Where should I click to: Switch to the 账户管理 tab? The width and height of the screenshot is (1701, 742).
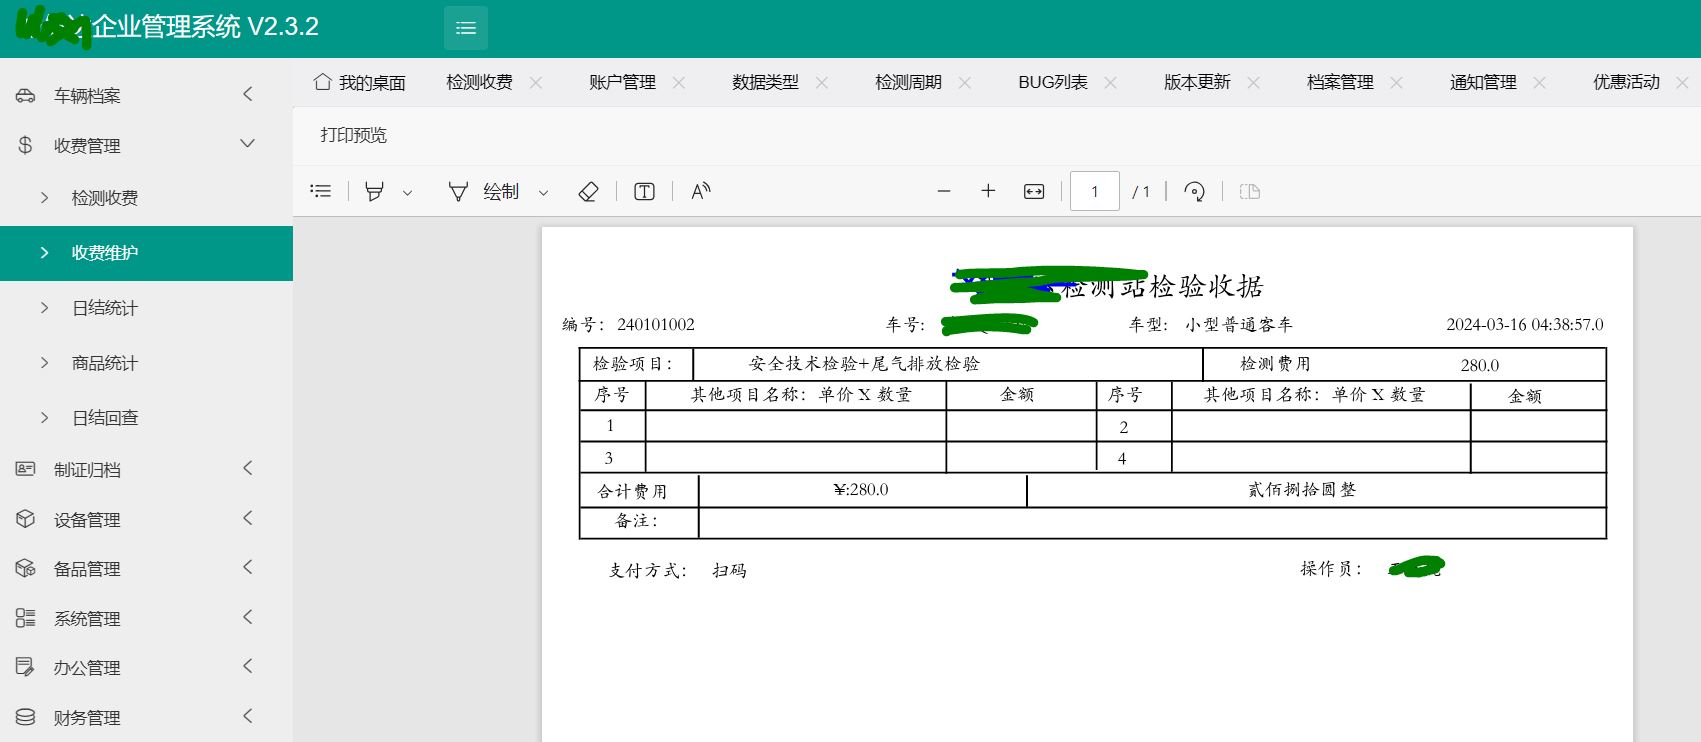pos(622,82)
